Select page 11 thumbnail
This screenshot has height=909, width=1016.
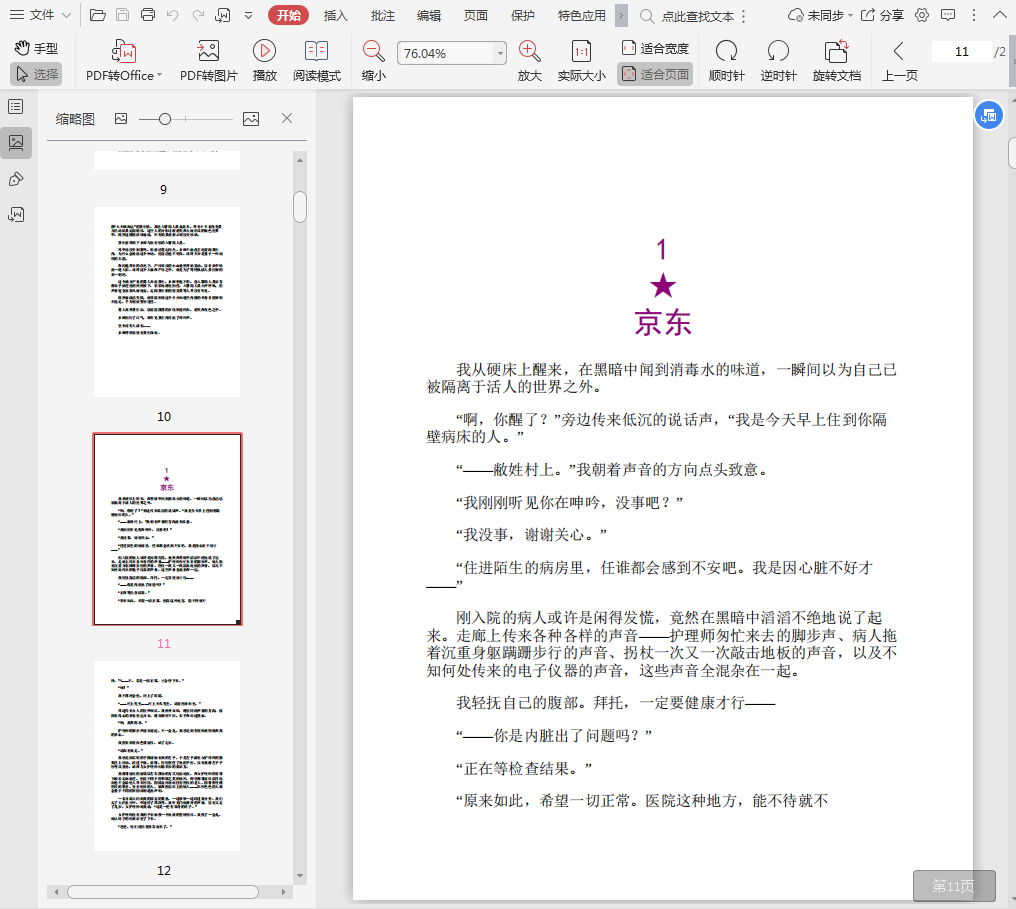167,529
